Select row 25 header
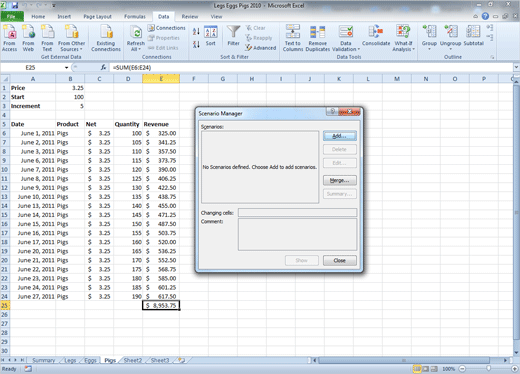Screen dimensions: 520x374 pos(5,305)
